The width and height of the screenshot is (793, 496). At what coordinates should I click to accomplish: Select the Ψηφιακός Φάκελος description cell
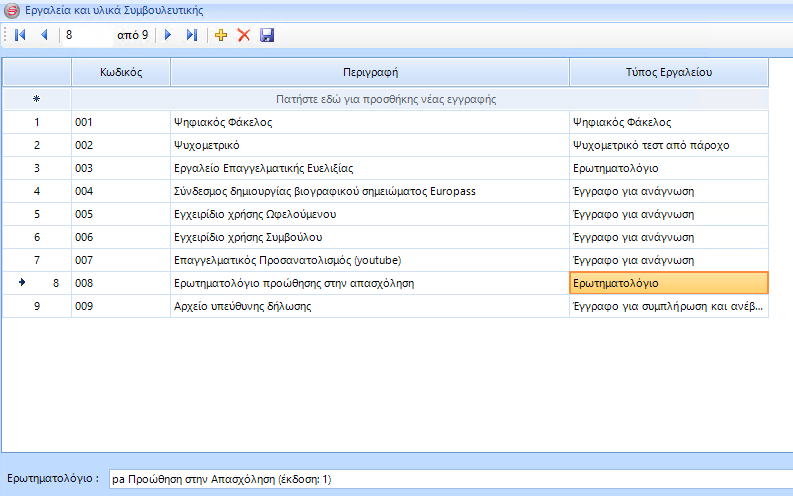point(369,122)
